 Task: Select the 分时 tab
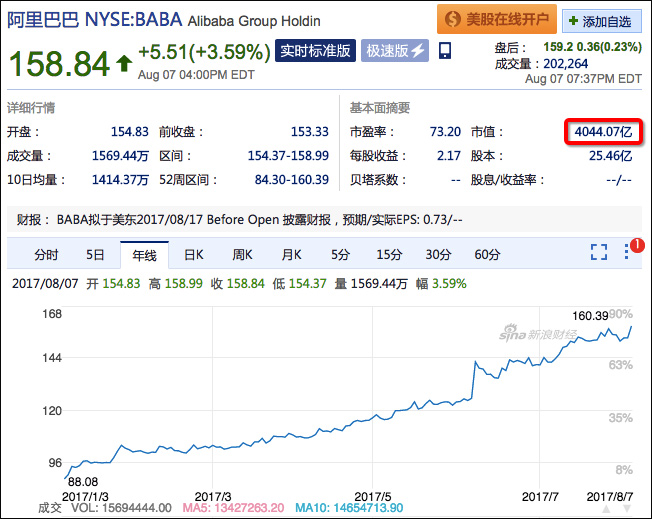(46, 254)
